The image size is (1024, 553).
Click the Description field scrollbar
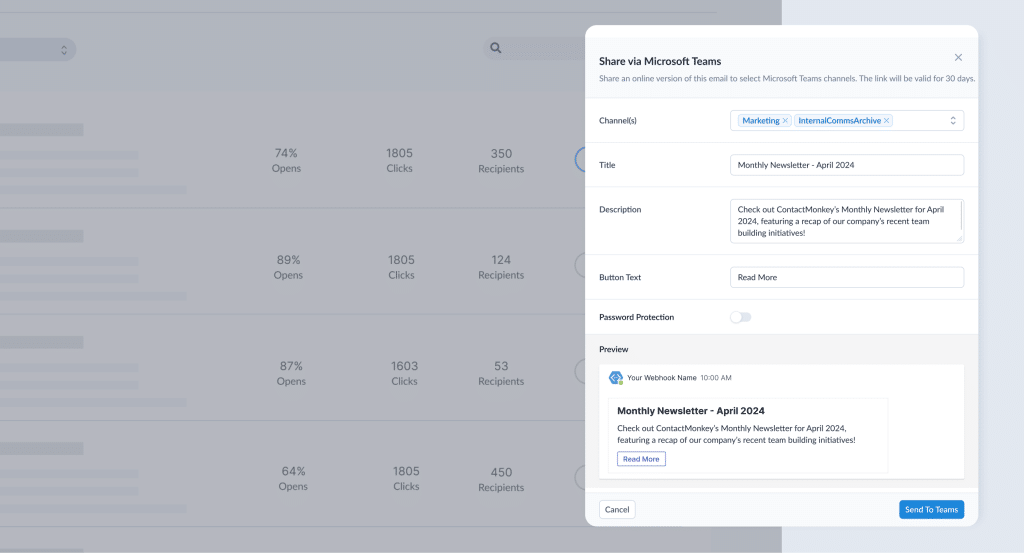[x=961, y=215]
